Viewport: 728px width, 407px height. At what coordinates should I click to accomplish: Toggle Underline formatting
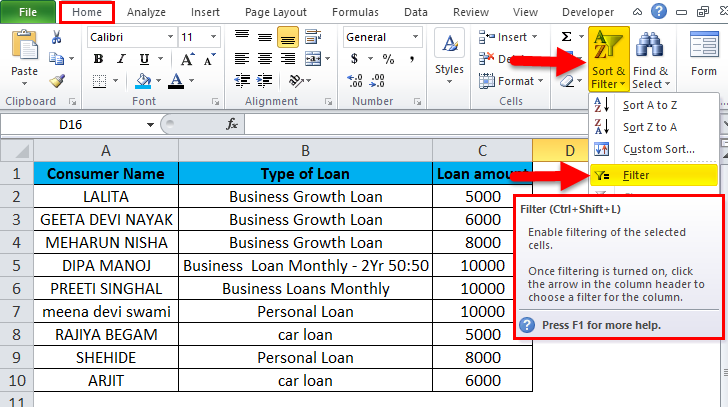144,59
